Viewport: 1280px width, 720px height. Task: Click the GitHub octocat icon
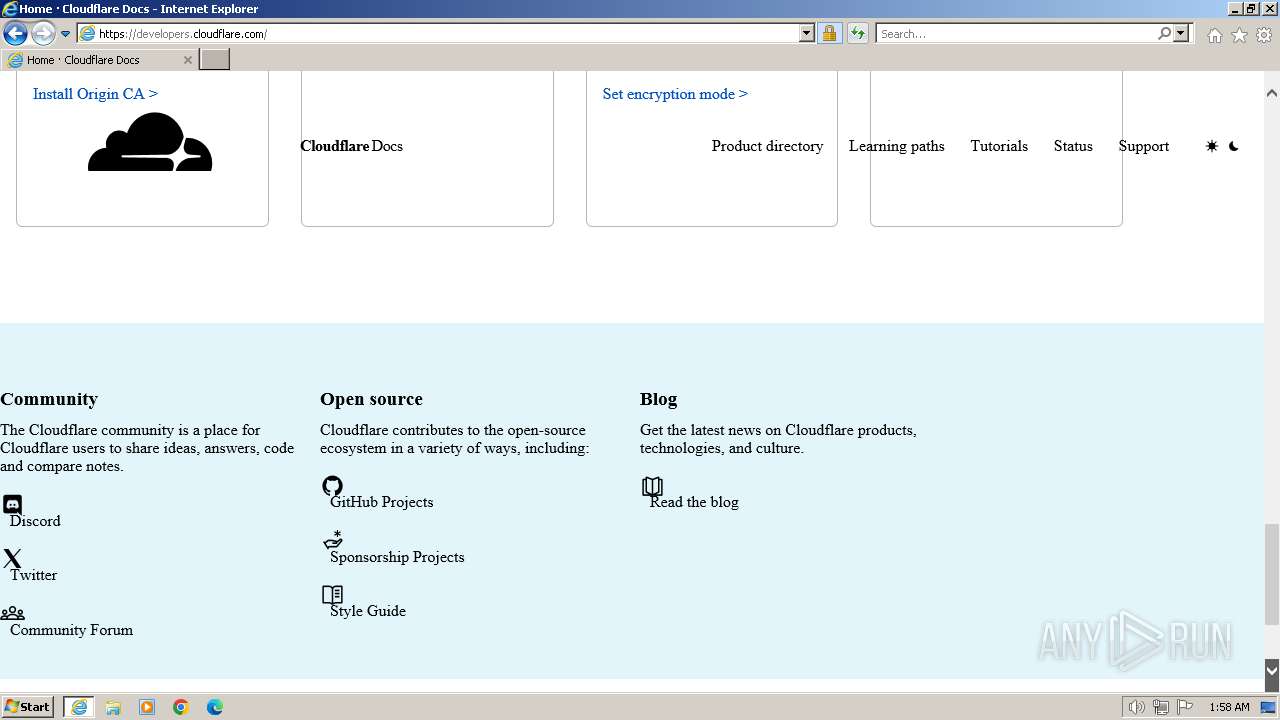click(332, 486)
